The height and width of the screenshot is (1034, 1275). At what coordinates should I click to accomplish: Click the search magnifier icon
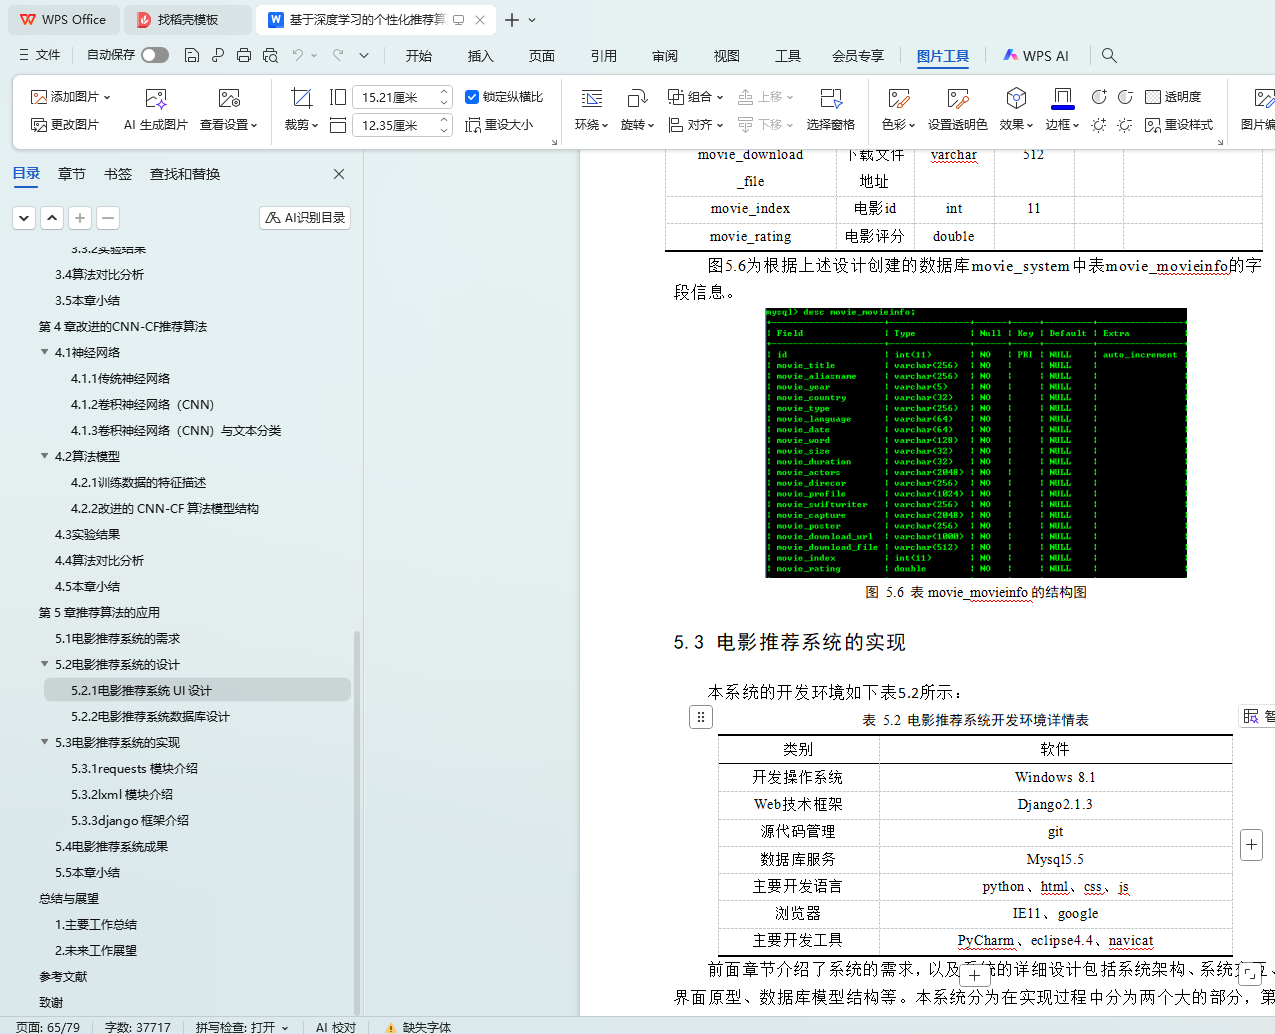[x=1109, y=55]
